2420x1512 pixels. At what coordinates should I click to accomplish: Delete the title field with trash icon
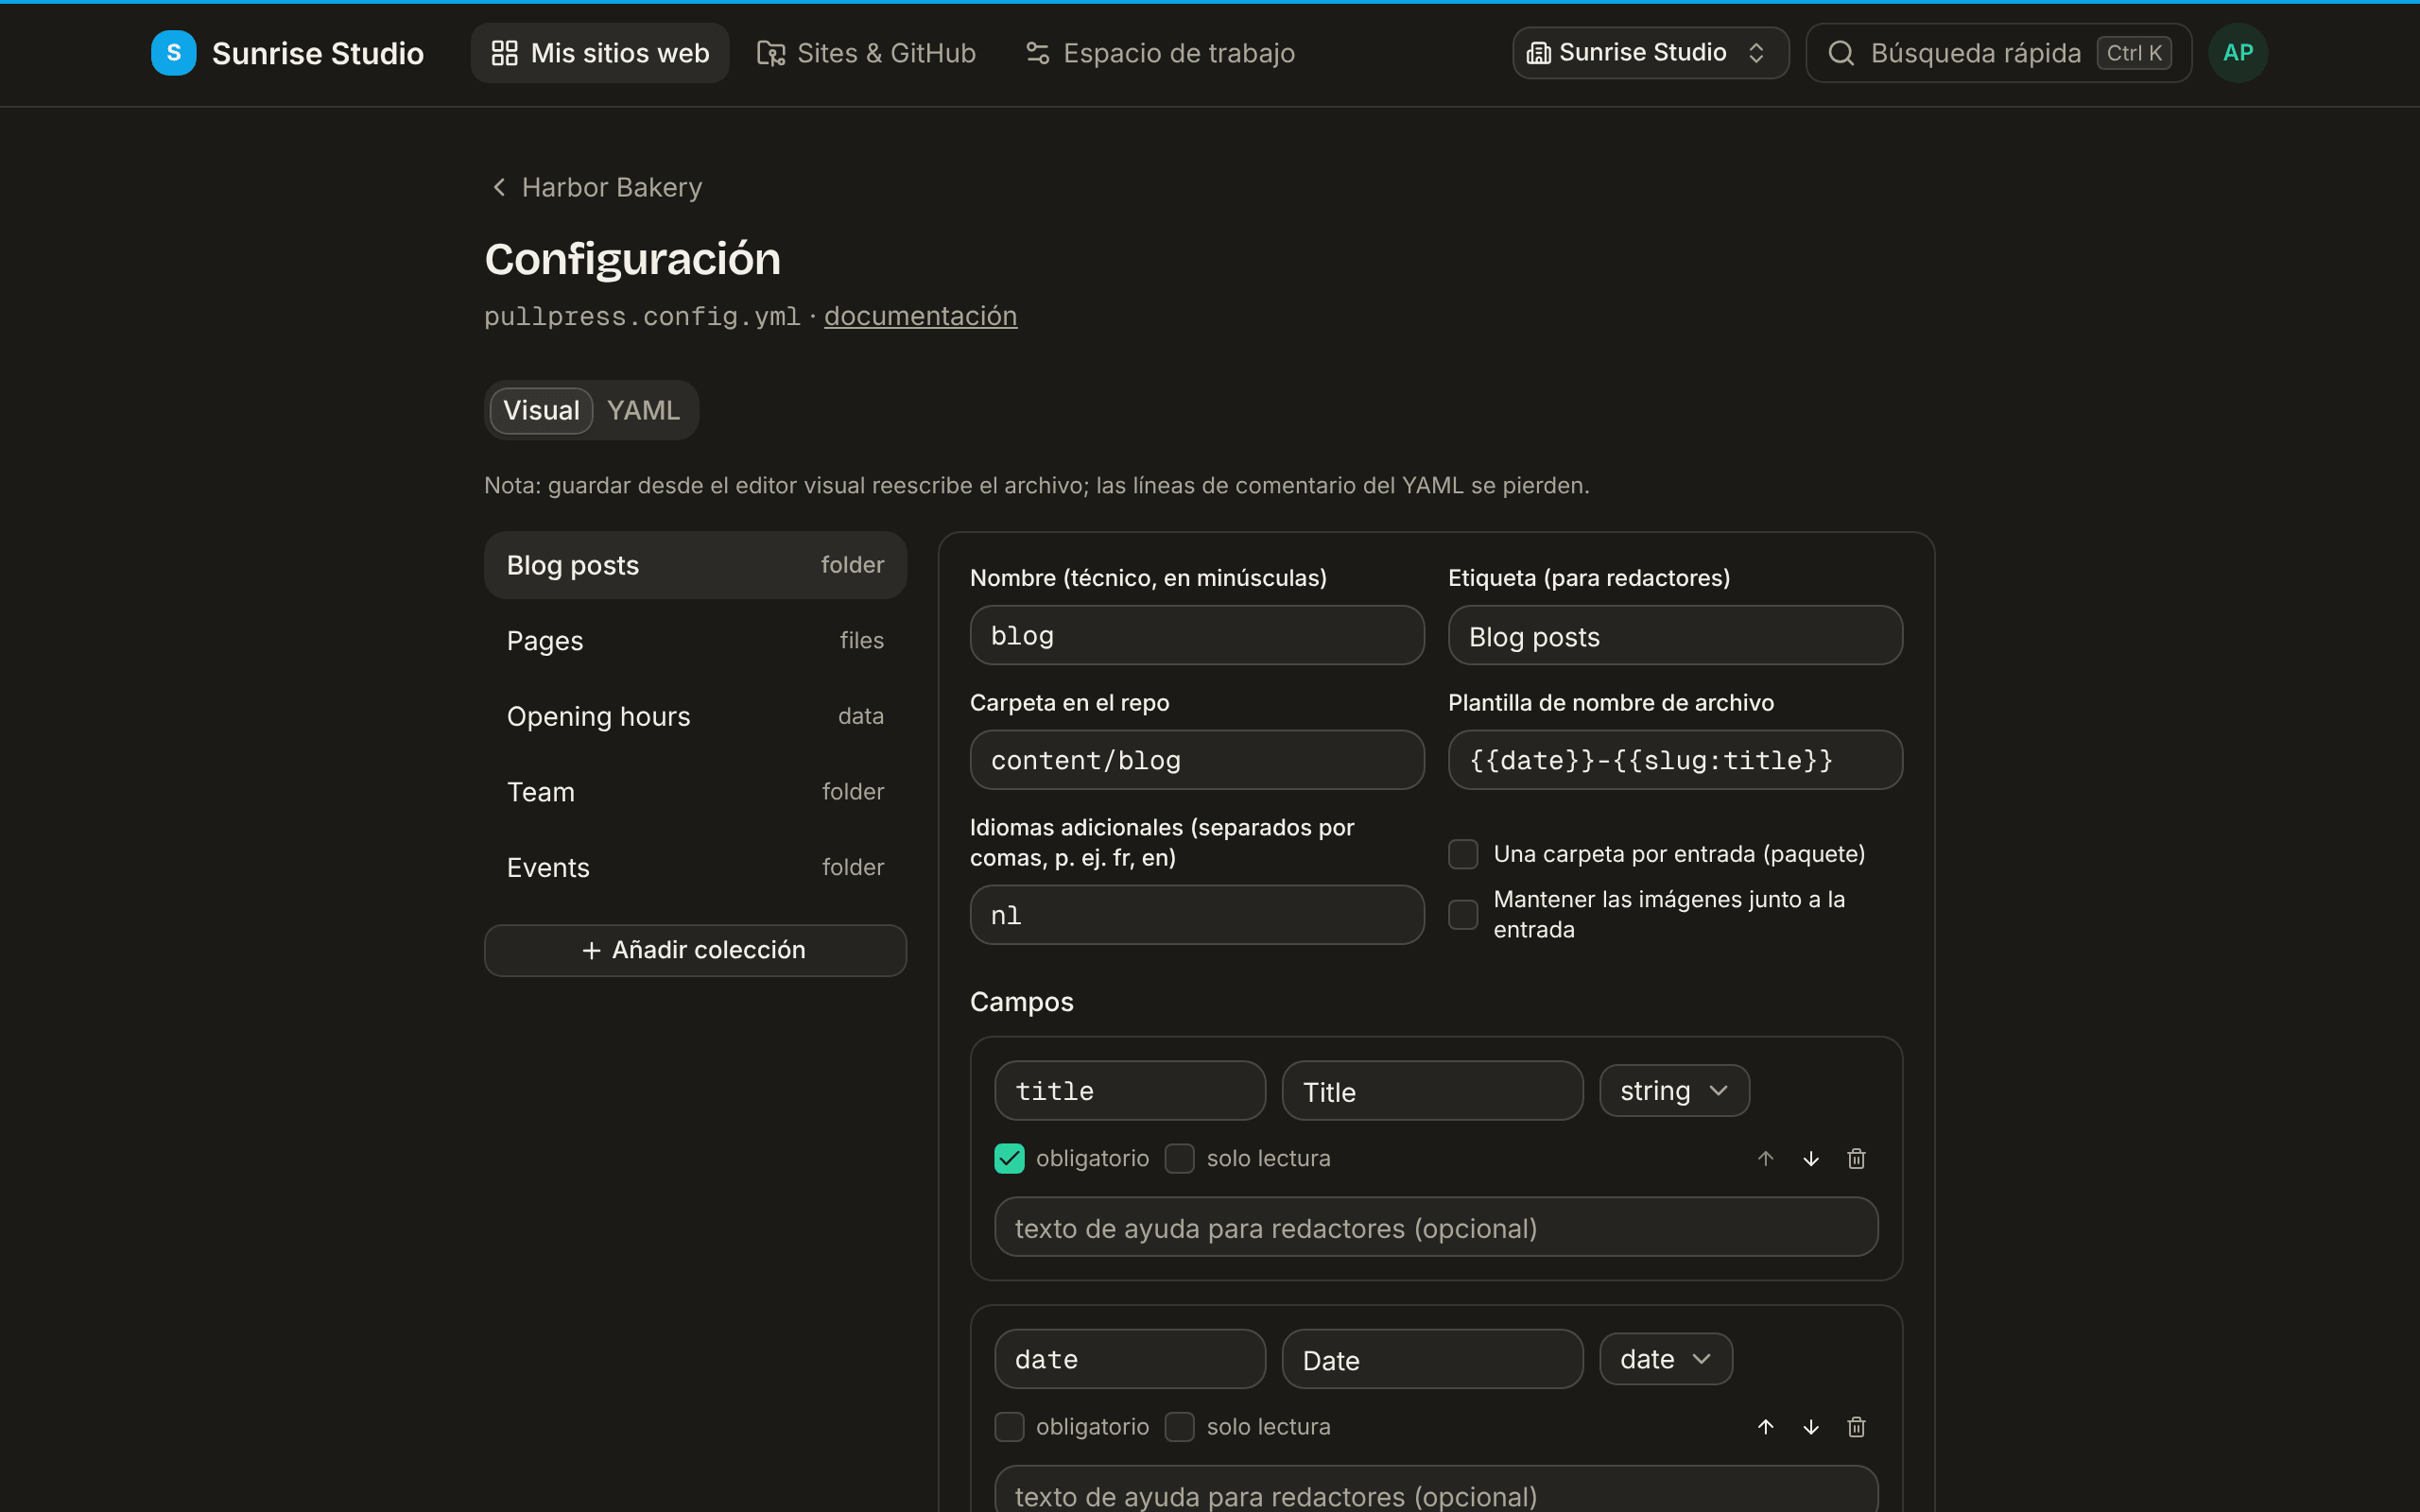coord(1856,1158)
